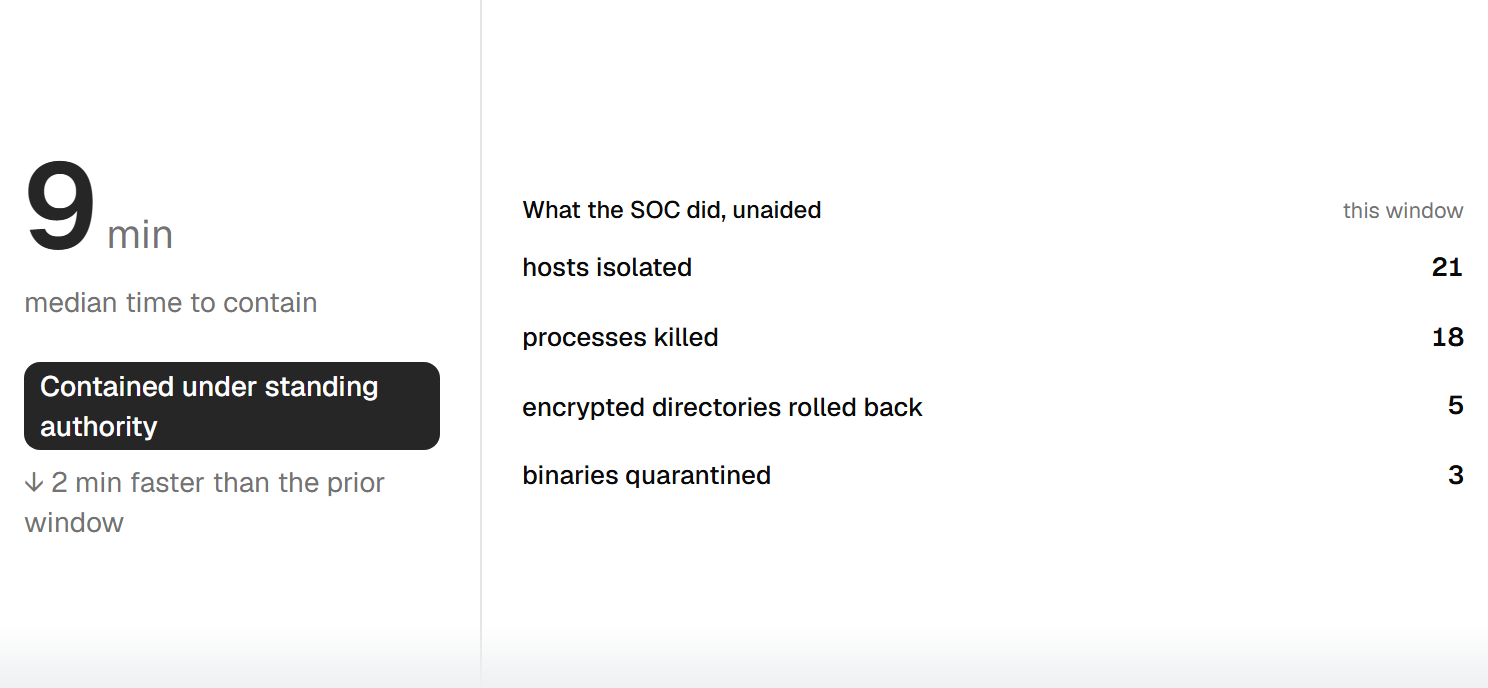Click the processes killed count 18

click(1447, 337)
